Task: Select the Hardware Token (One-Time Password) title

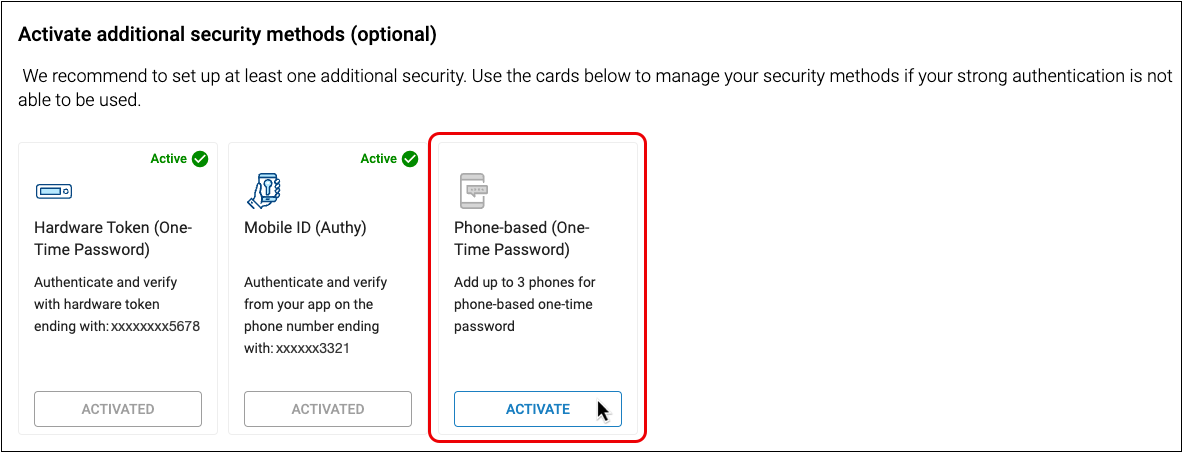Action: point(112,238)
